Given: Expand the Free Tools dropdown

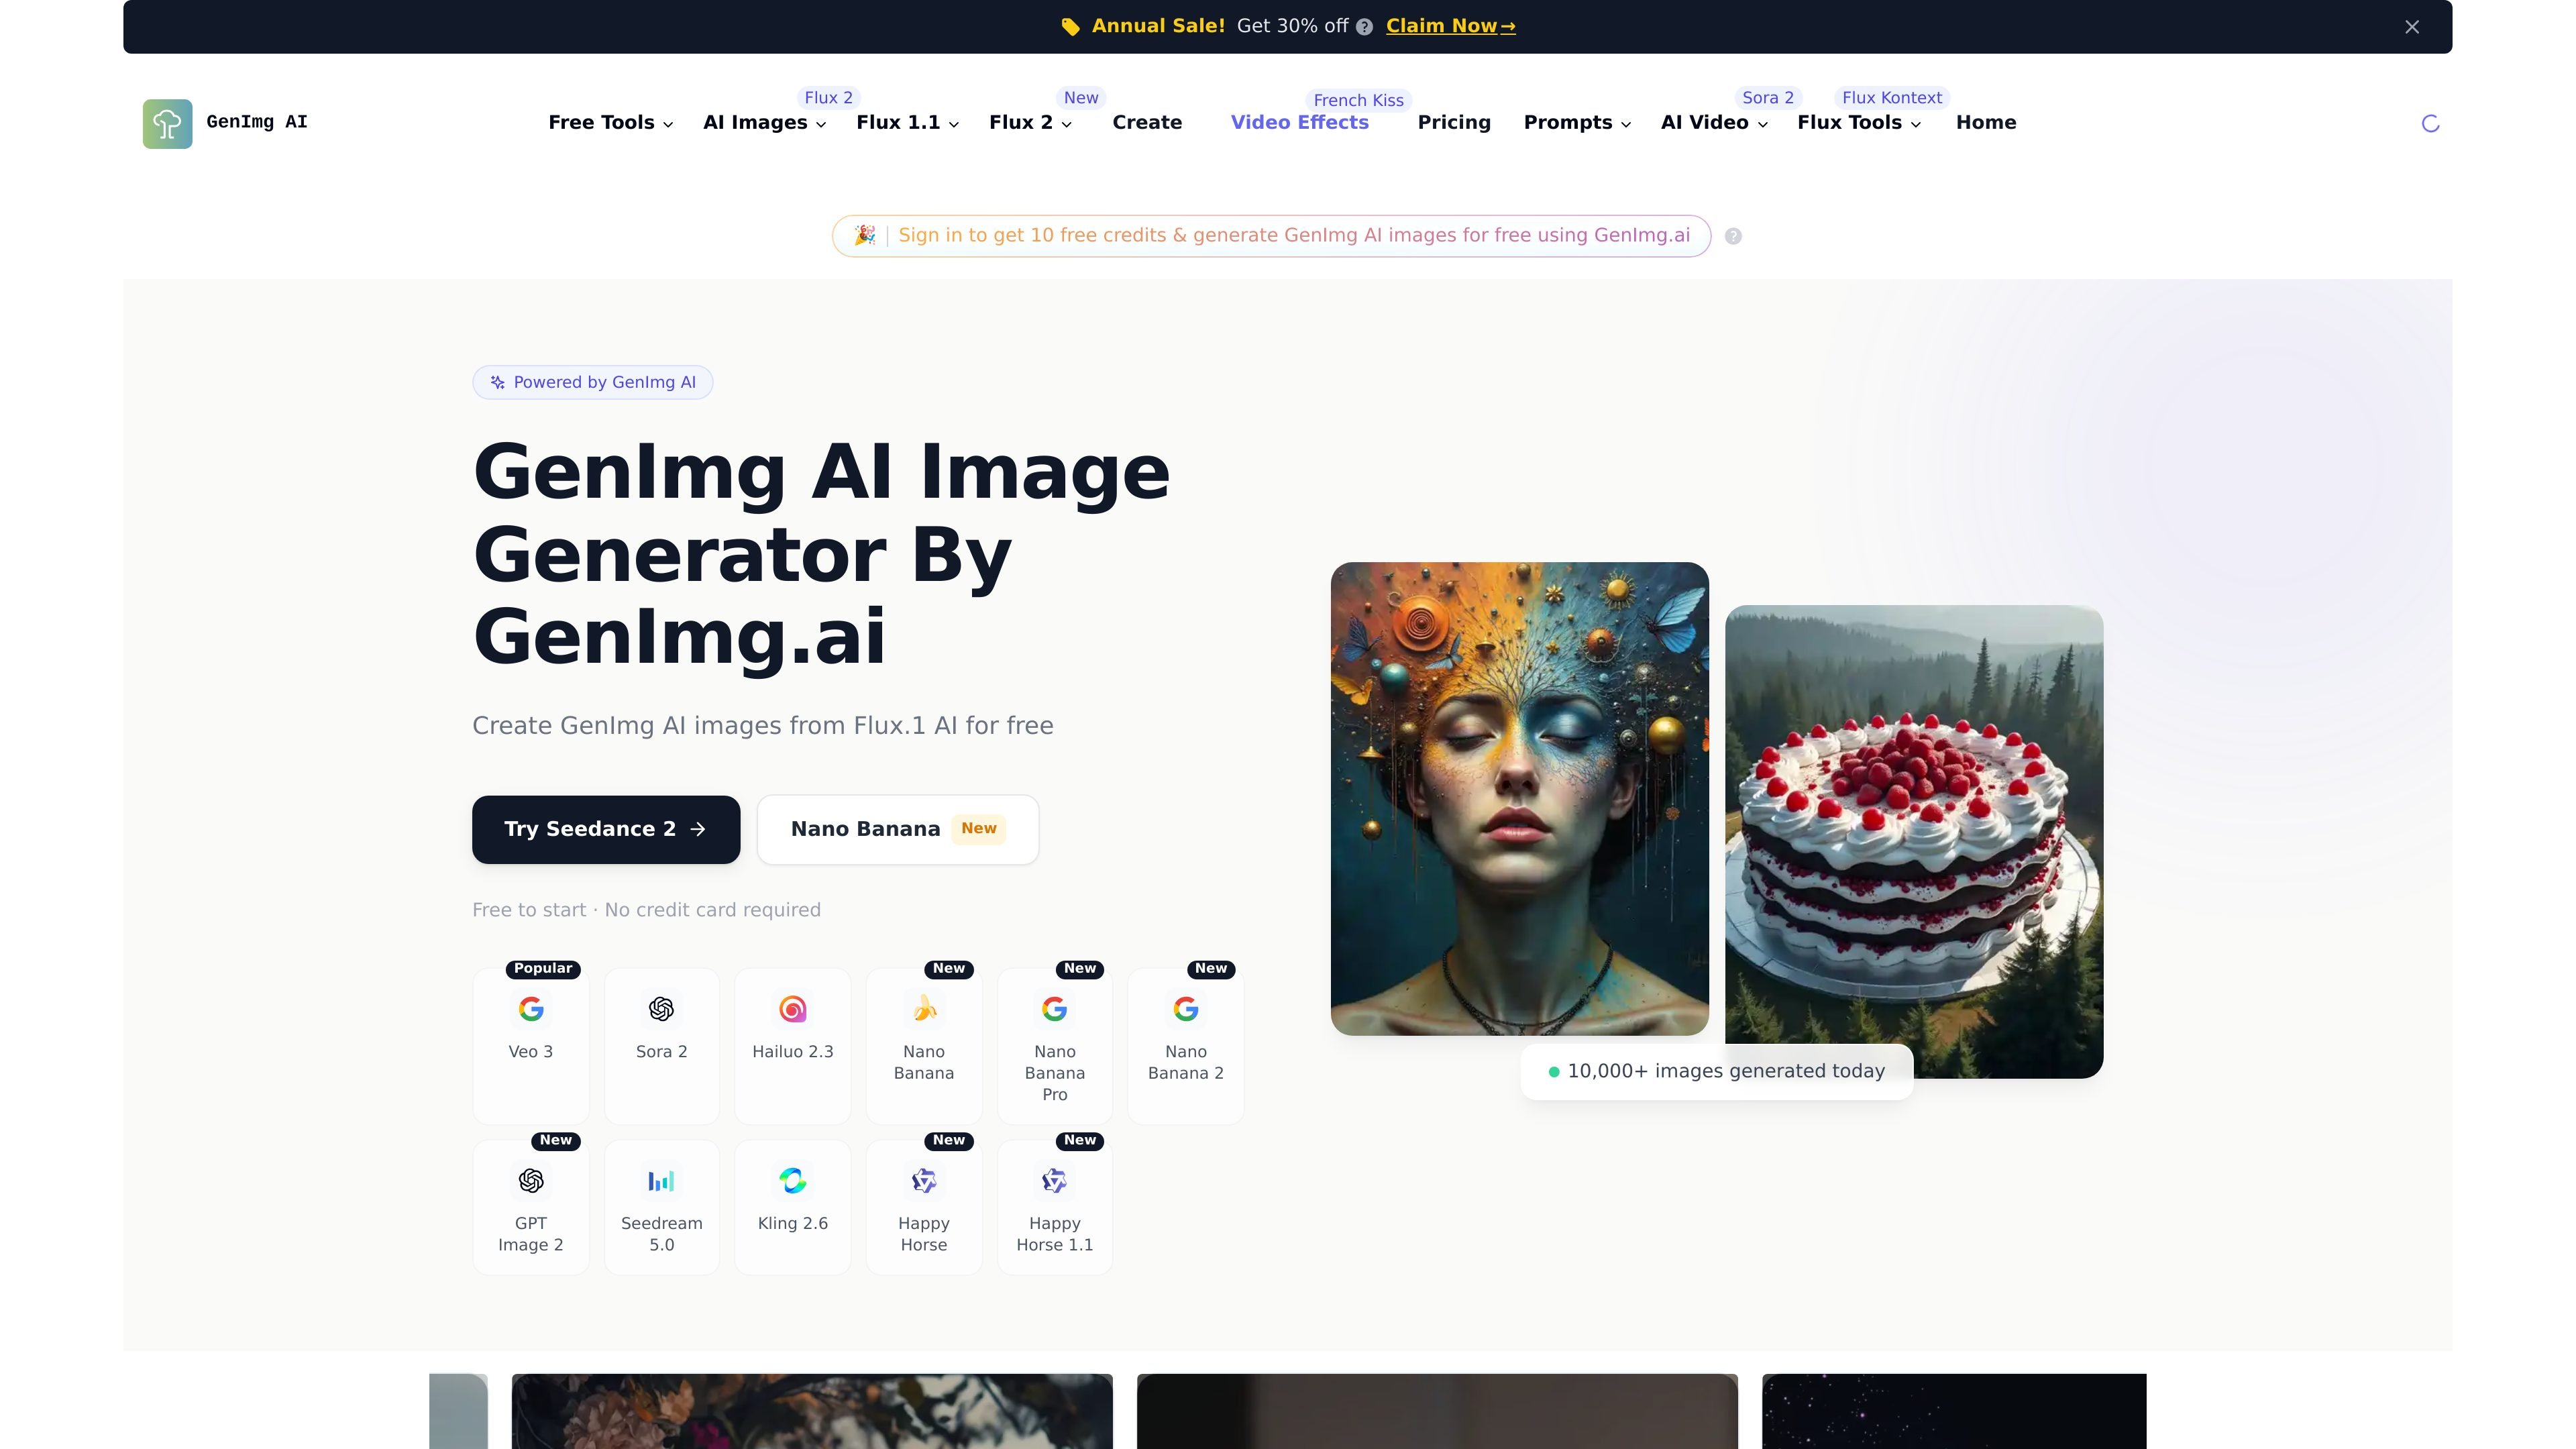Looking at the screenshot, I should [611, 122].
